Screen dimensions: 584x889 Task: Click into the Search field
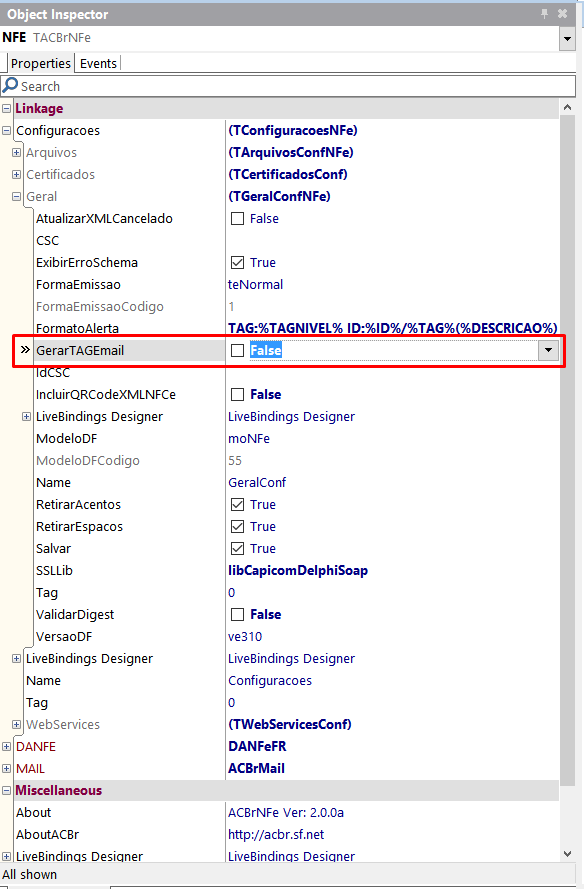pyautogui.click(x=295, y=86)
